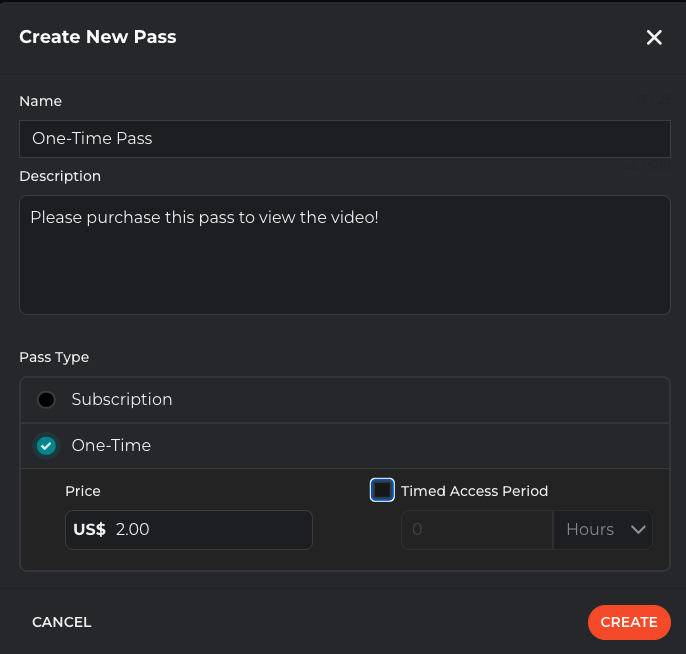Image resolution: width=686 pixels, height=654 pixels.
Task: Click the Timed Access Period label
Action: [474, 491]
